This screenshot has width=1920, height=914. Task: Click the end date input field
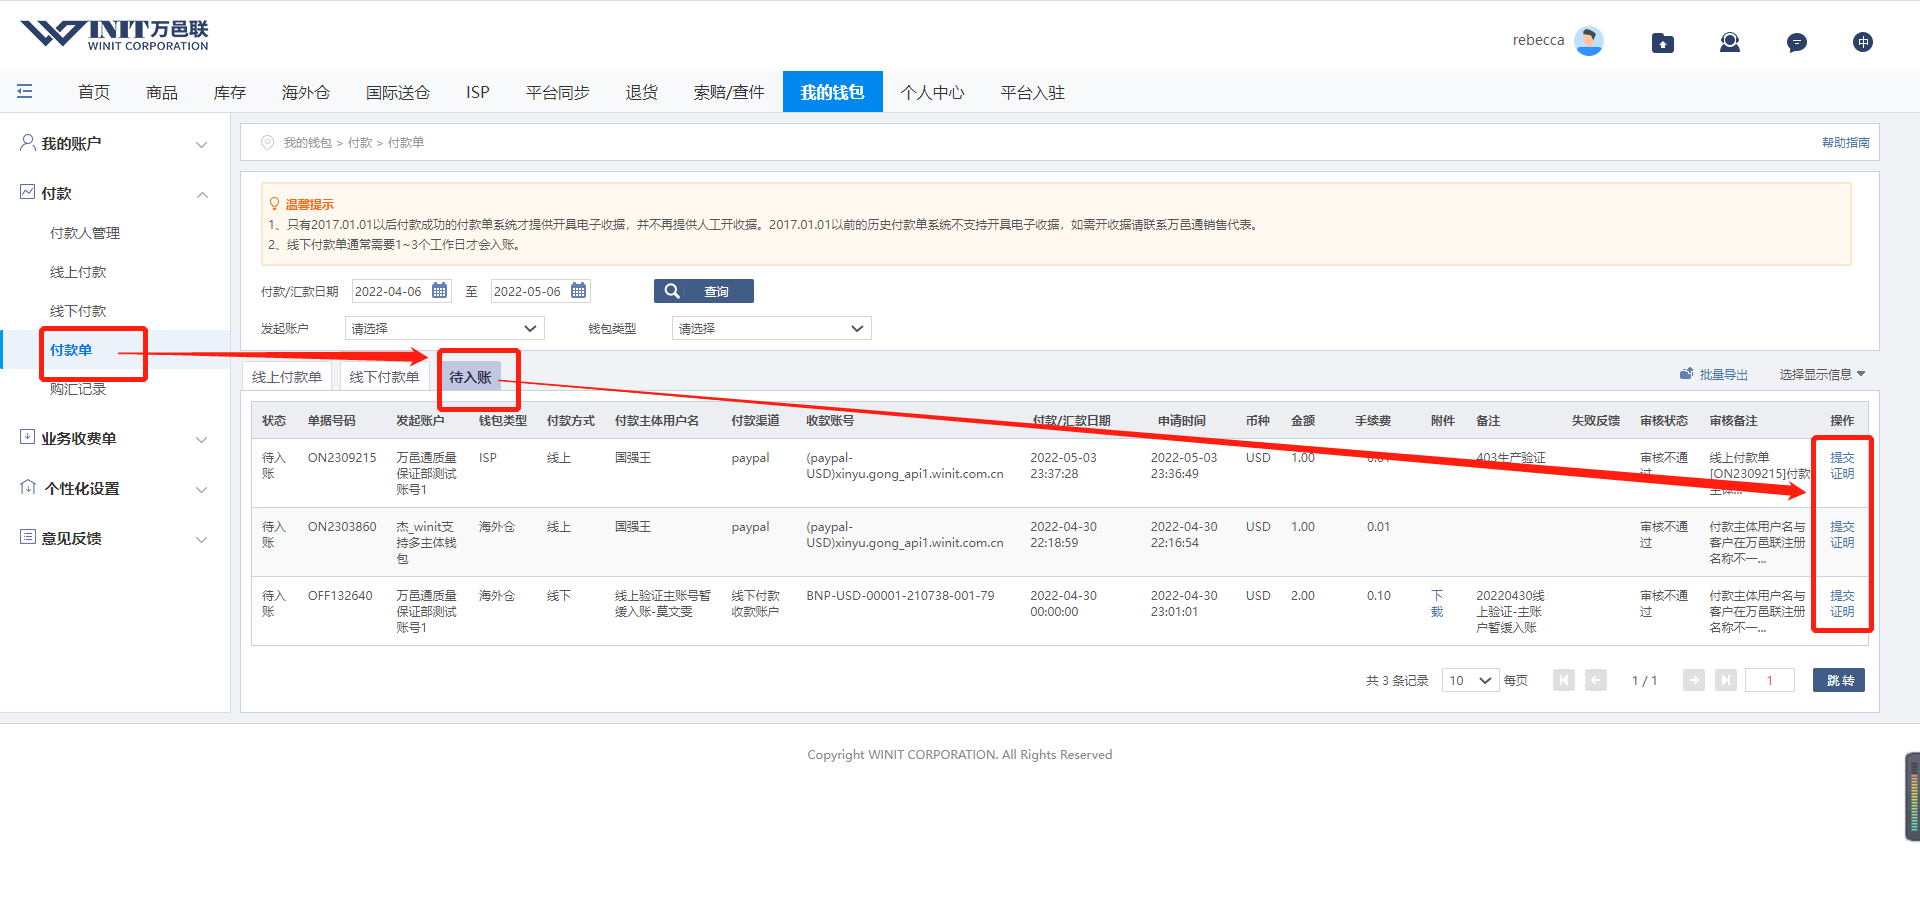pyautogui.click(x=540, y=291)
